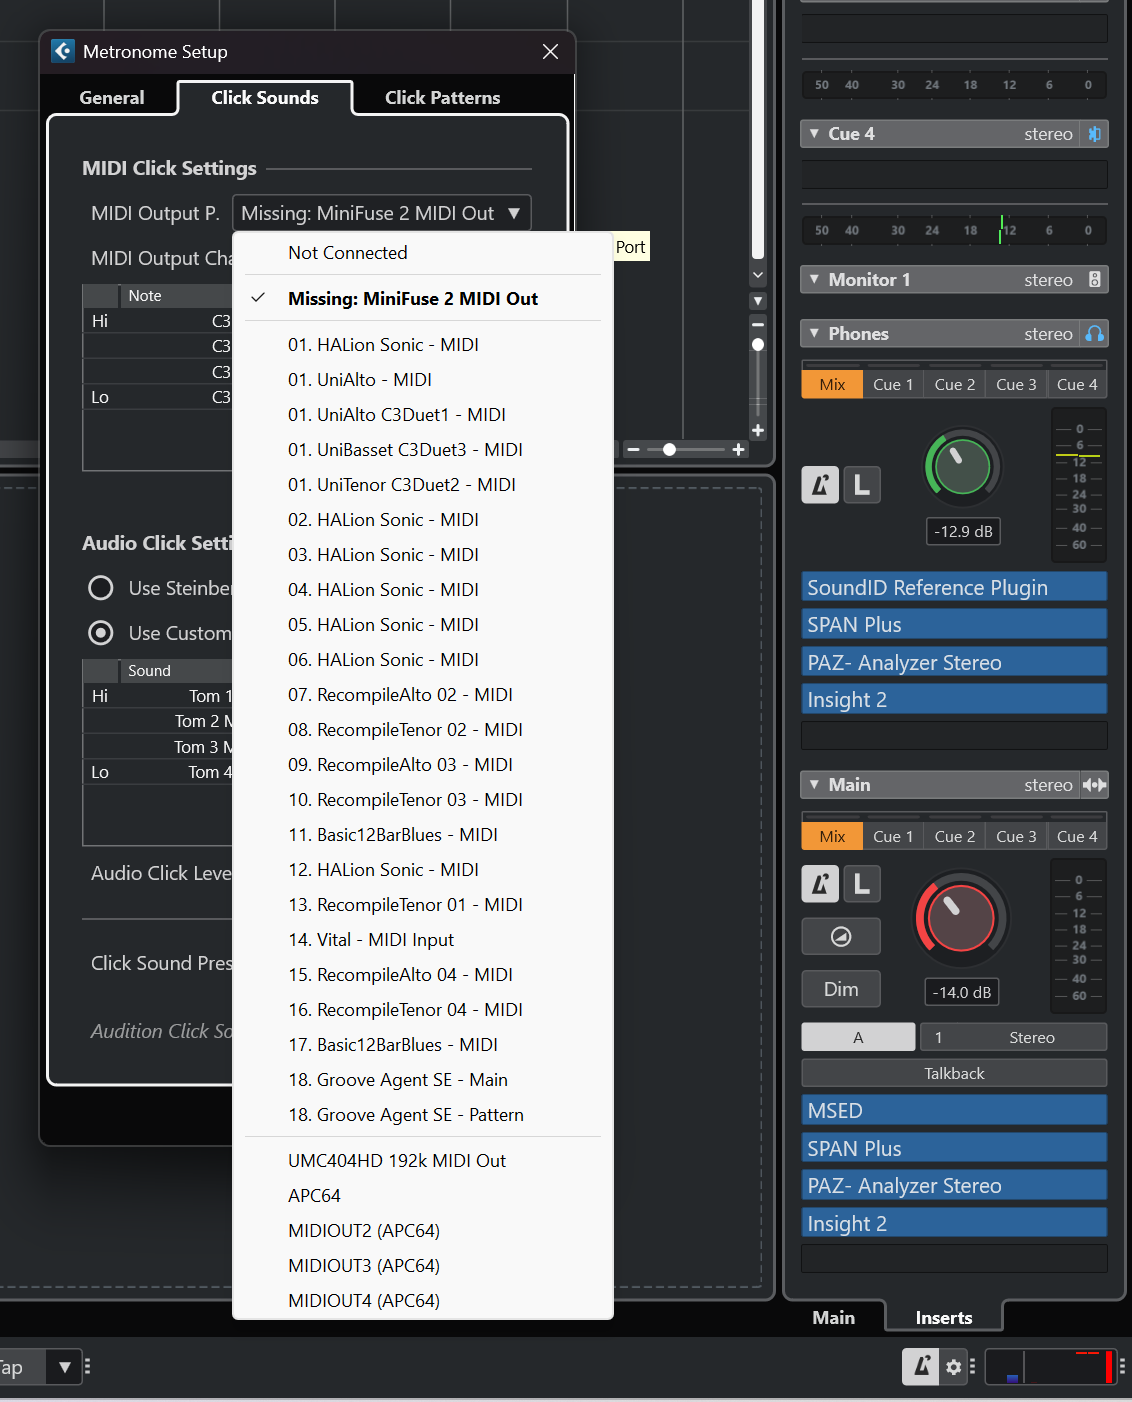Toggle the transport bar metronome icon

[921, 1366]
